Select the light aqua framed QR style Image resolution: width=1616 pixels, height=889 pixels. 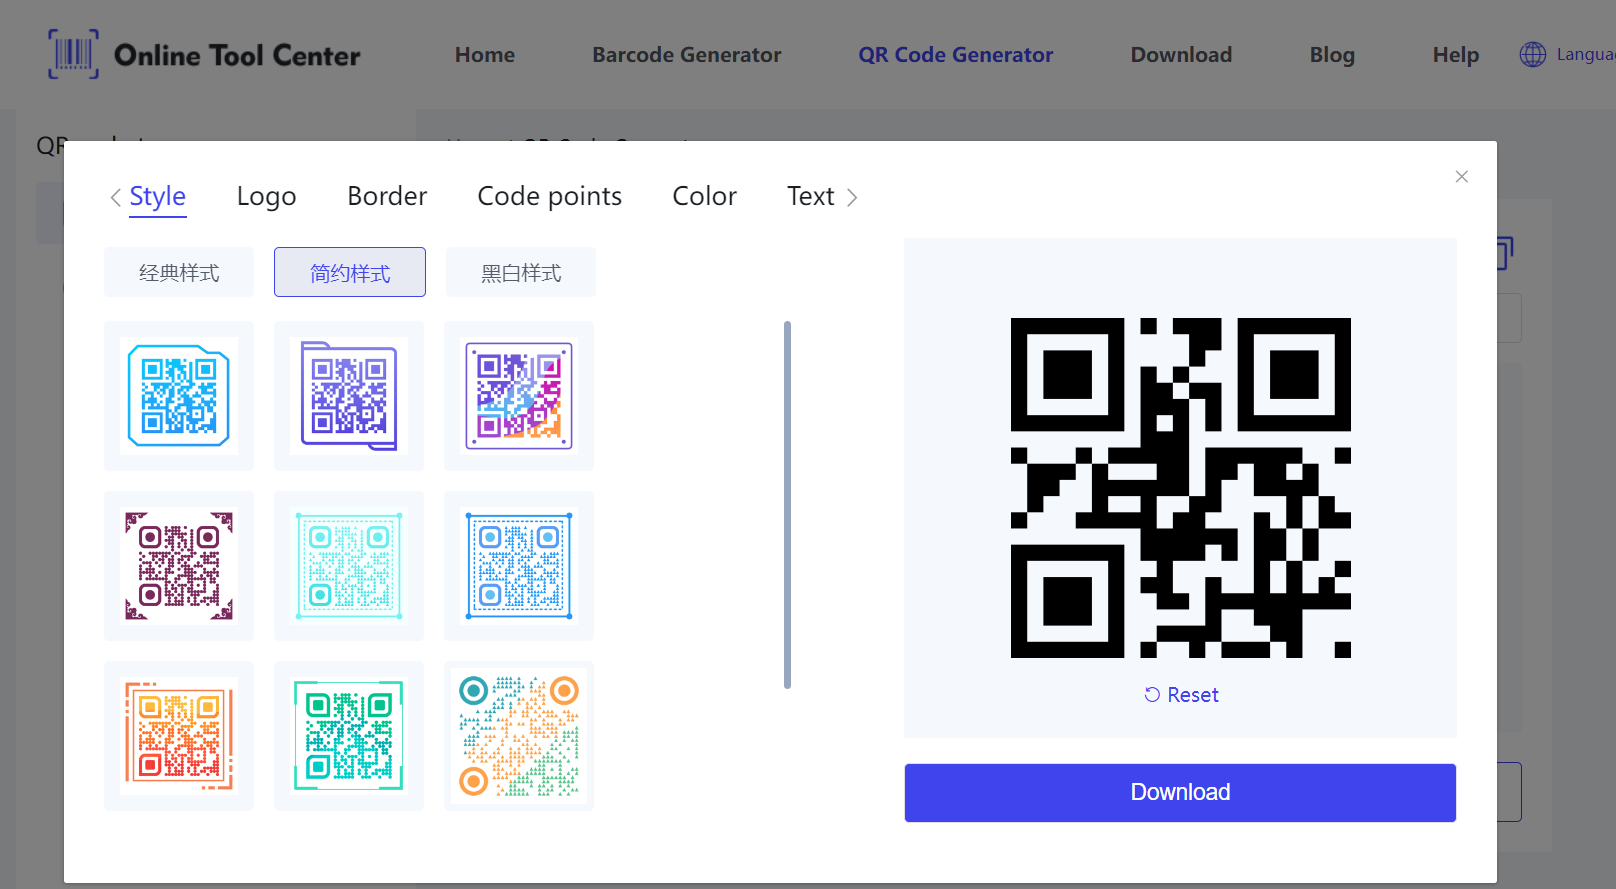349,566
